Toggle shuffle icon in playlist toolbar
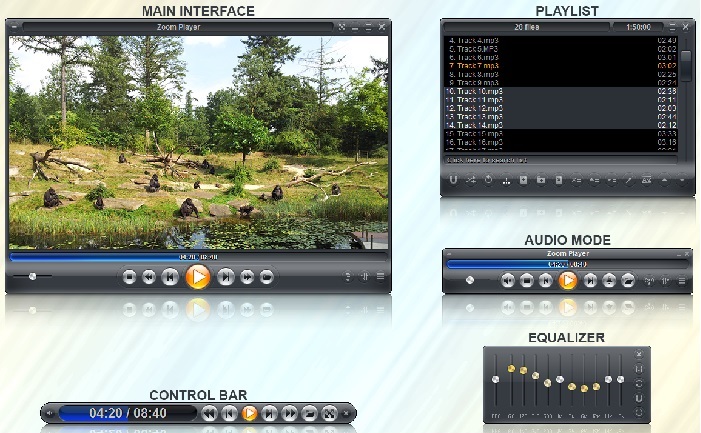This screenshot has height=433, width=701. [x=470, y=181]
